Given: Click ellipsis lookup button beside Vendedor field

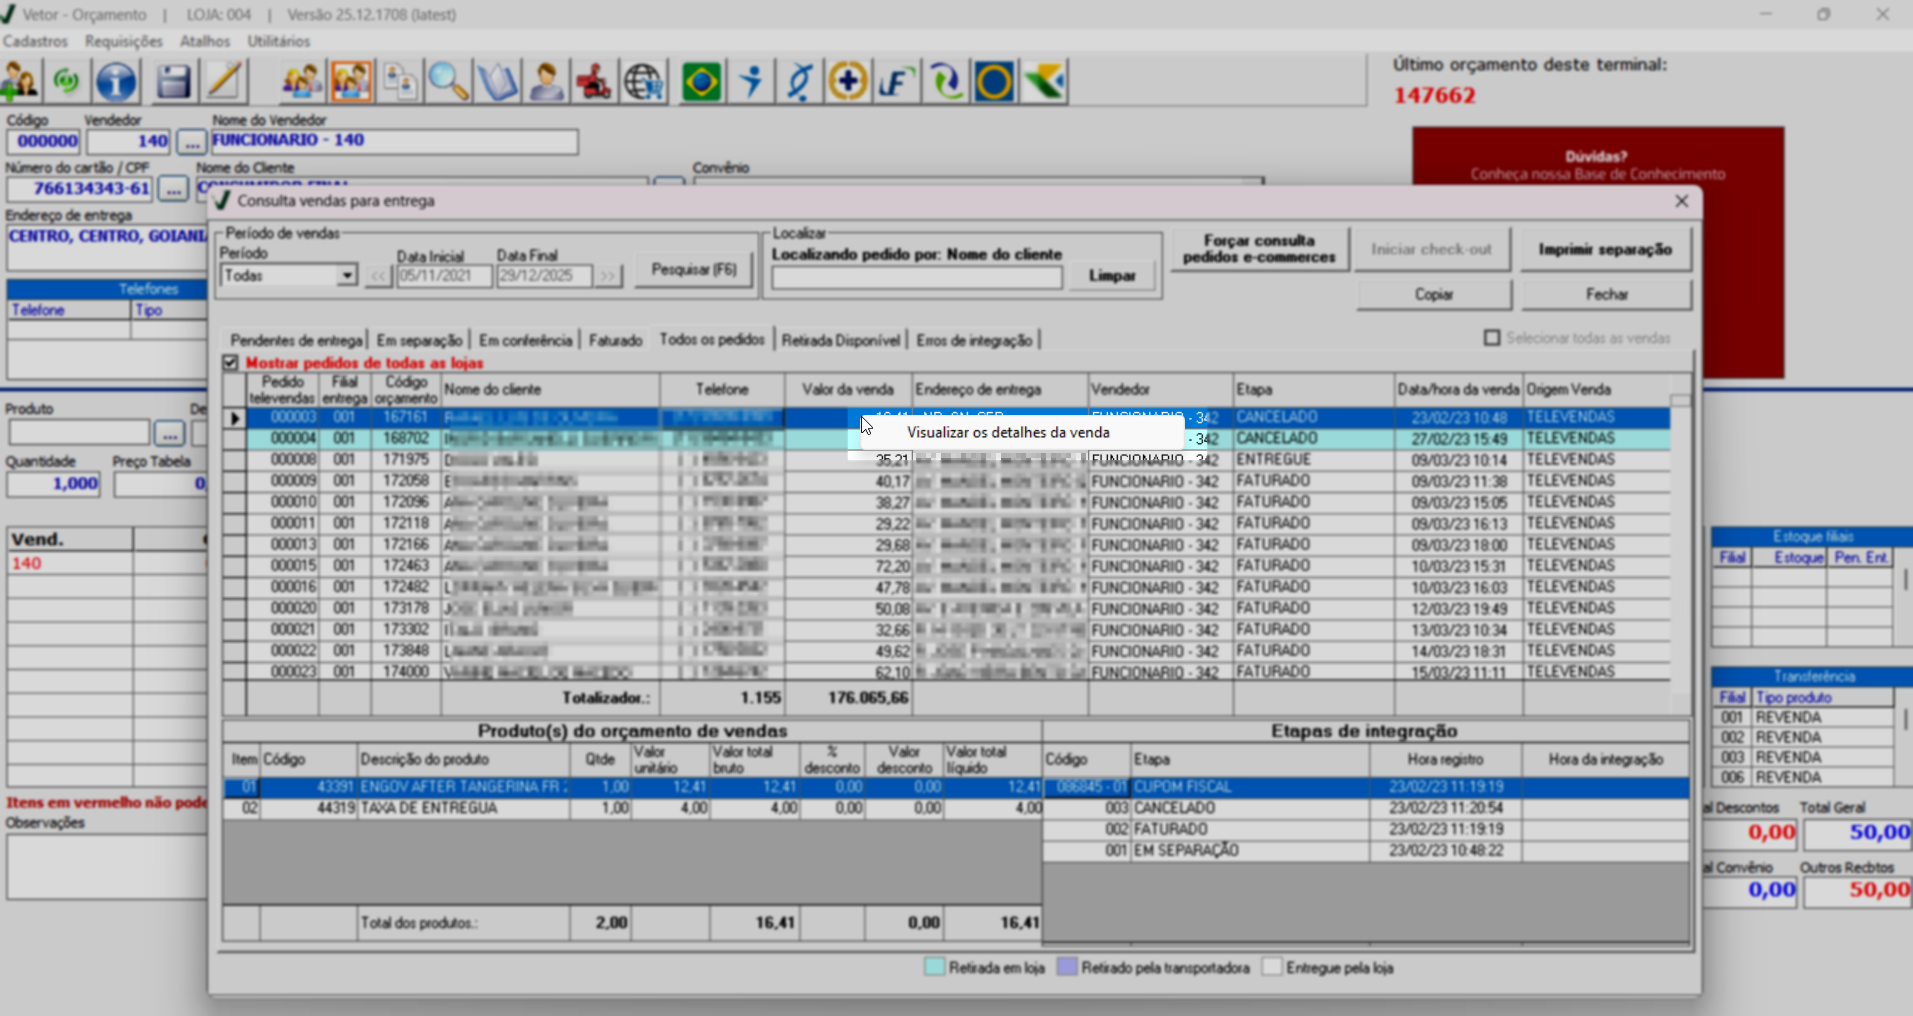Looking at the screenshot, I should tap(191, 142).
